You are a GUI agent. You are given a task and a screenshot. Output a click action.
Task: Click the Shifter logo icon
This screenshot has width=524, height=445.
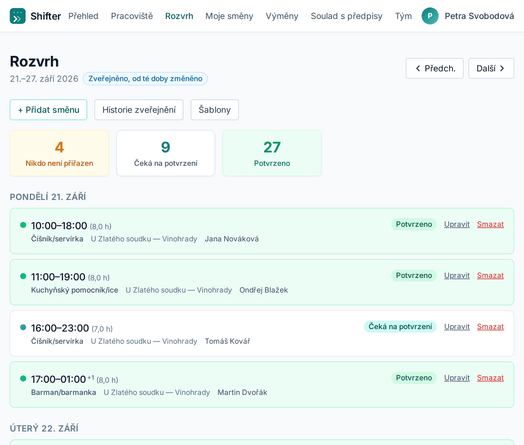click(x=17, y=16)
